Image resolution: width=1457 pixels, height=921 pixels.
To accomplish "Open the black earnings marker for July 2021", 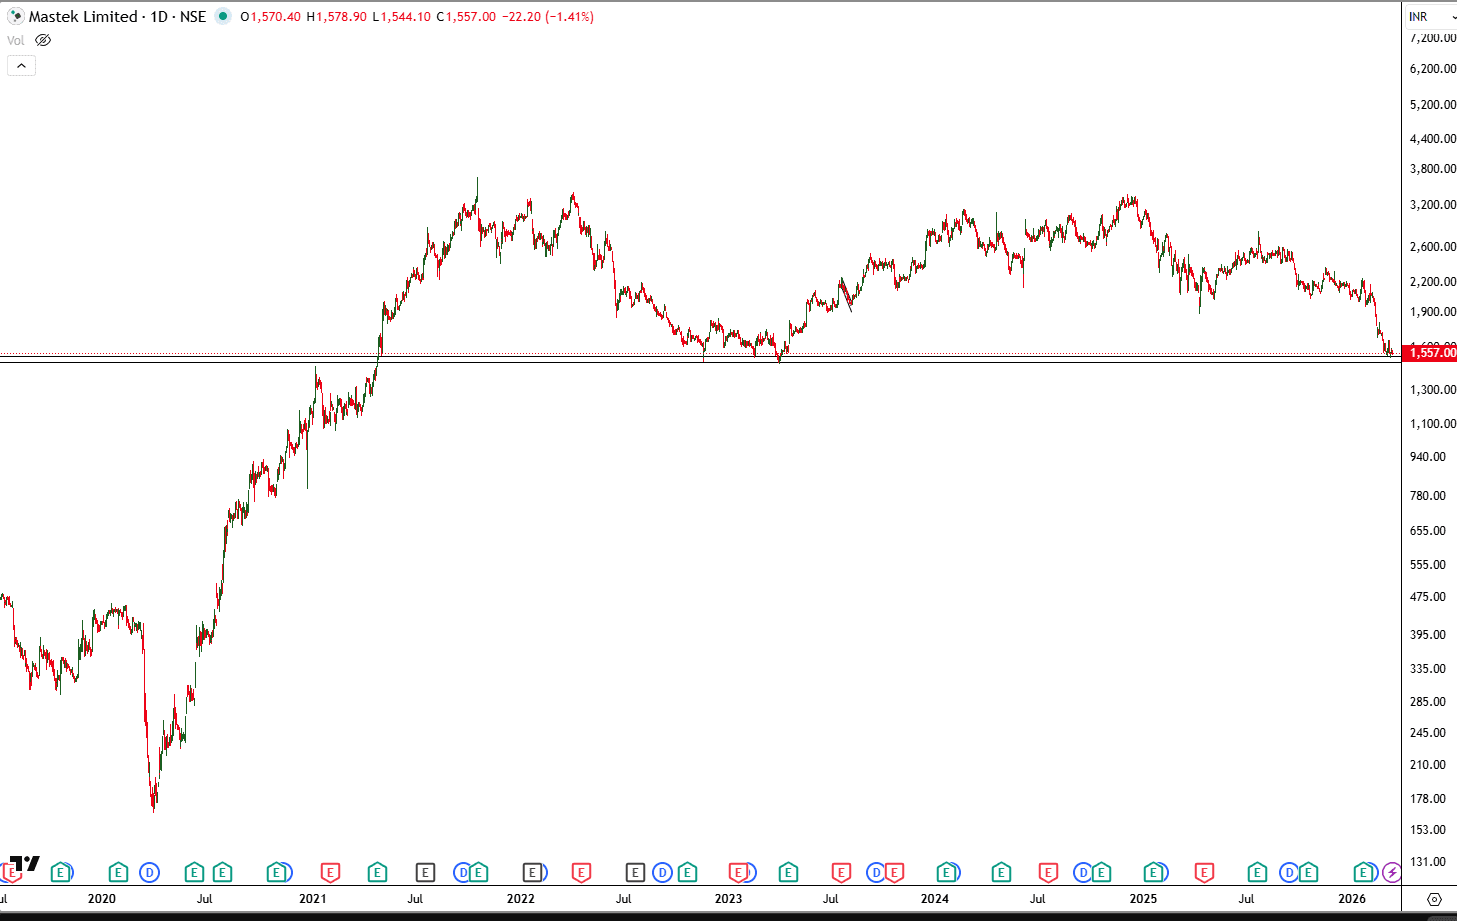I will pos(425,873).
